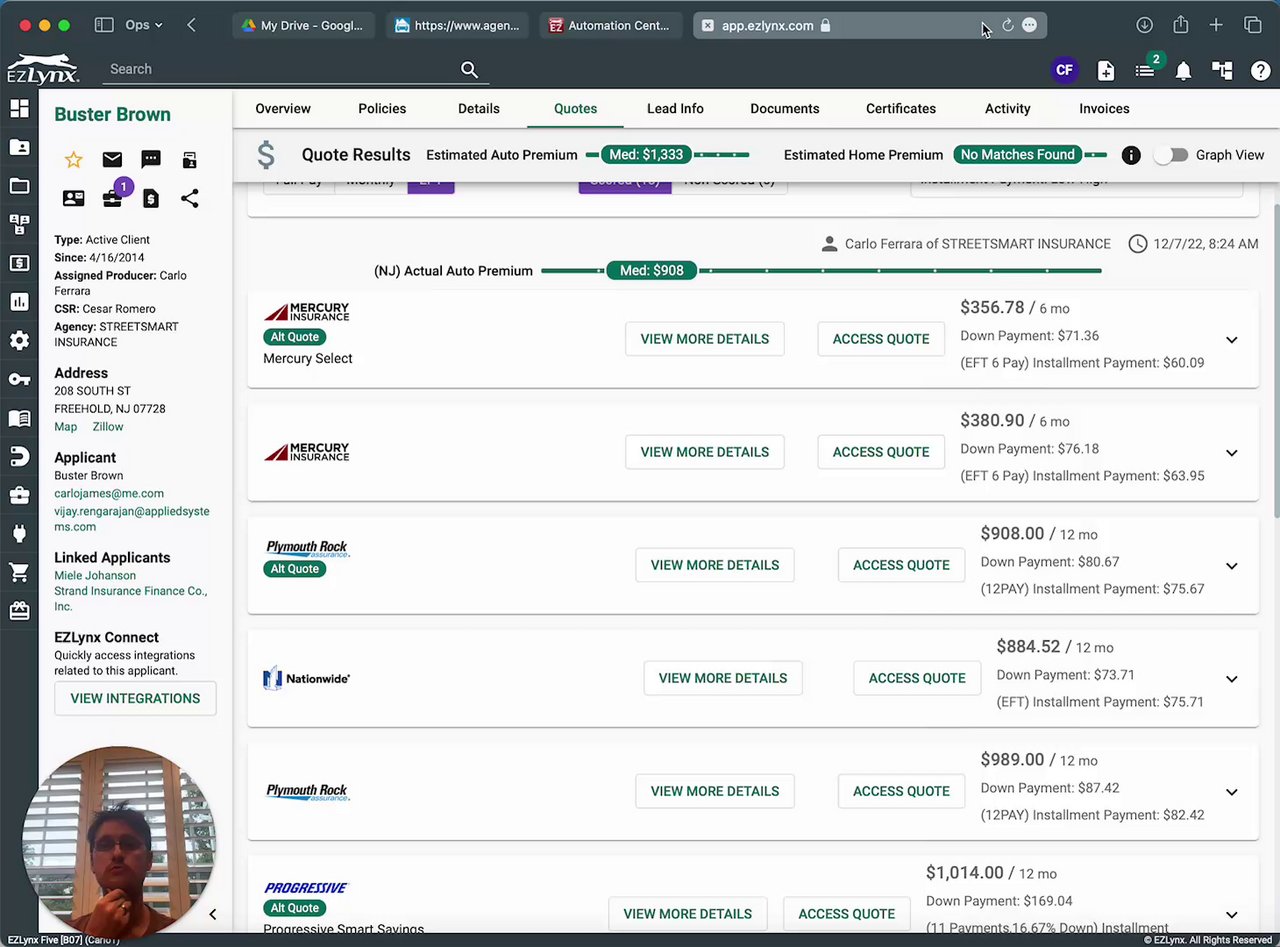Click the browser share icon

coord(1180,25)
